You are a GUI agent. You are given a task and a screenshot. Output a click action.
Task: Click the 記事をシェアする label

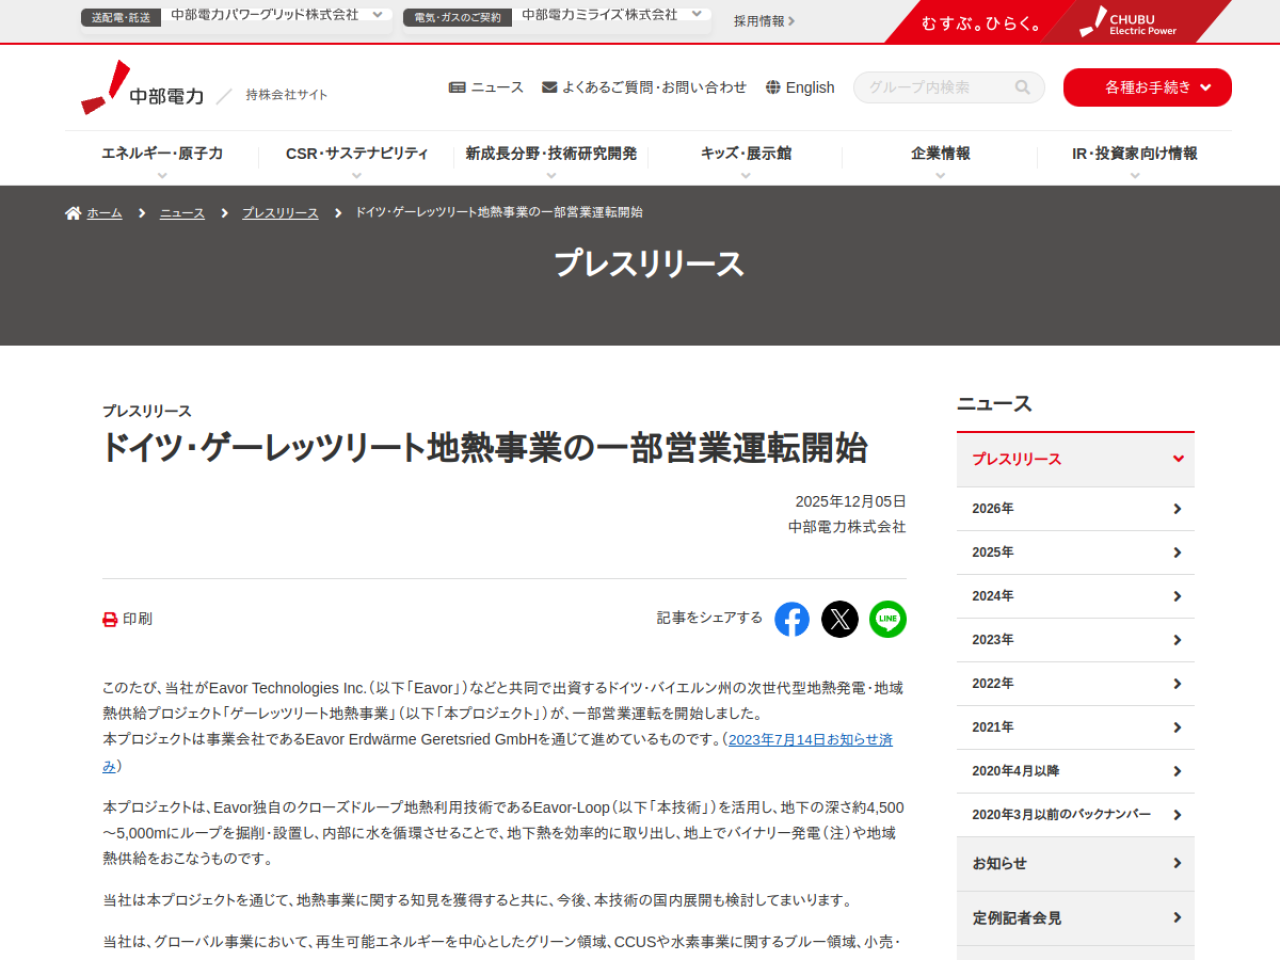pyautogui.click(x=709, y=618)
